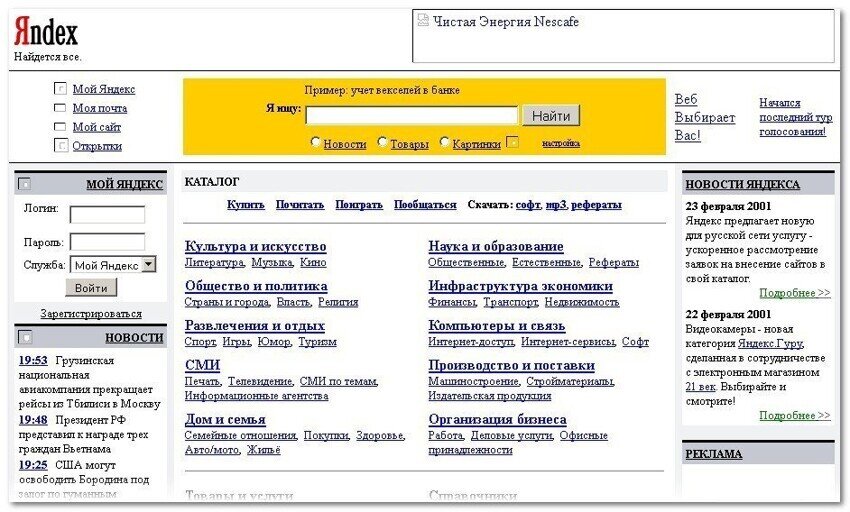Click the icon beside Мой сайт link
Viewport: 850px width, 512px height.
60,126
